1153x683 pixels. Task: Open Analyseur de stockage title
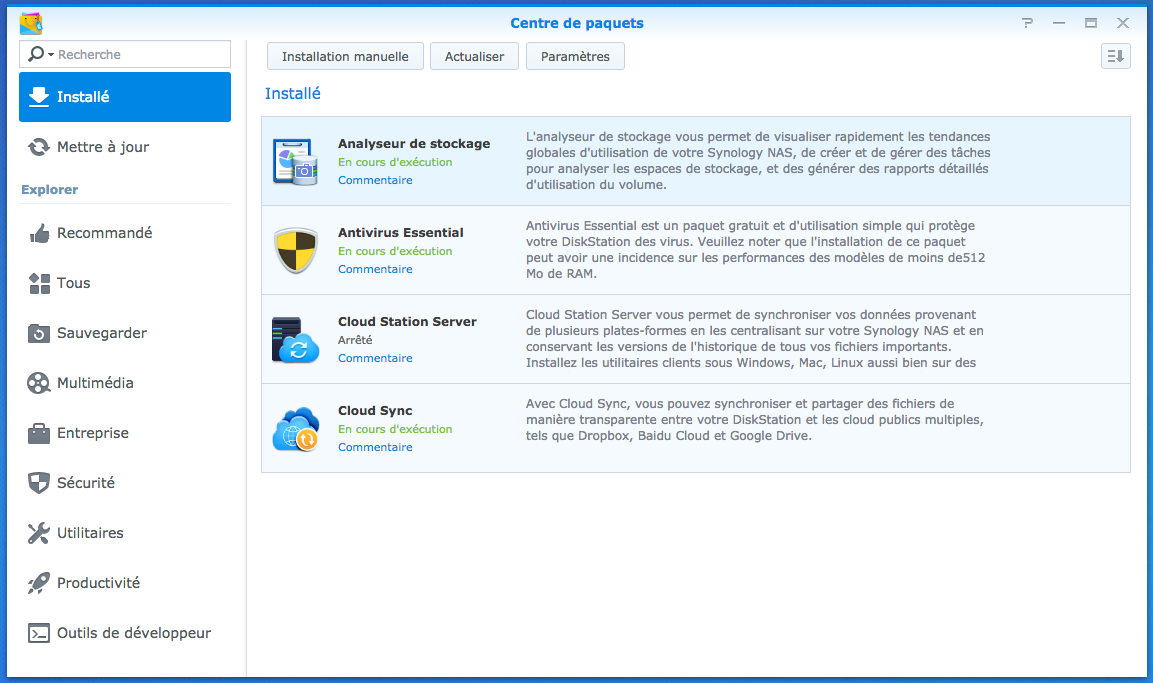tap(414, 143)
